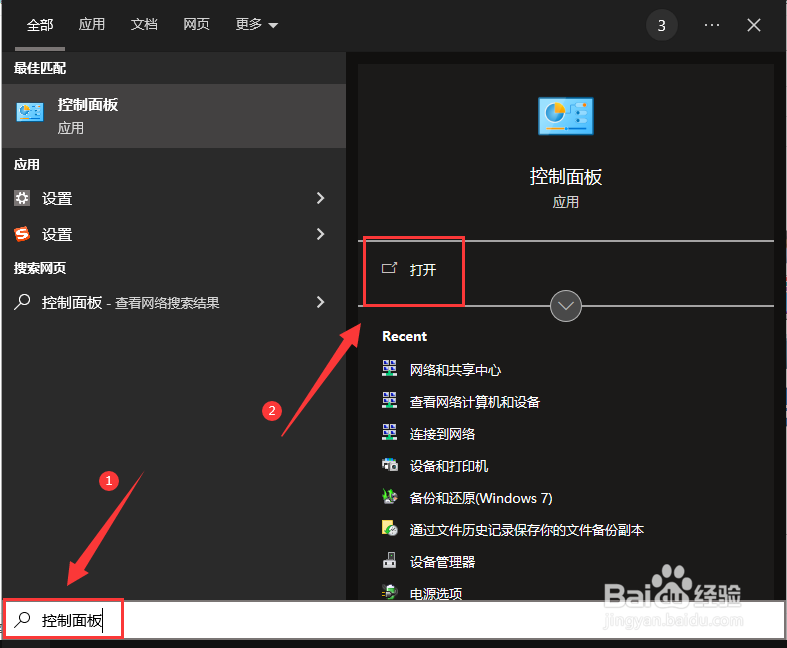The image size is (787, 648).
Task: Select the 全部 tab
Action: tap(40, 25)
